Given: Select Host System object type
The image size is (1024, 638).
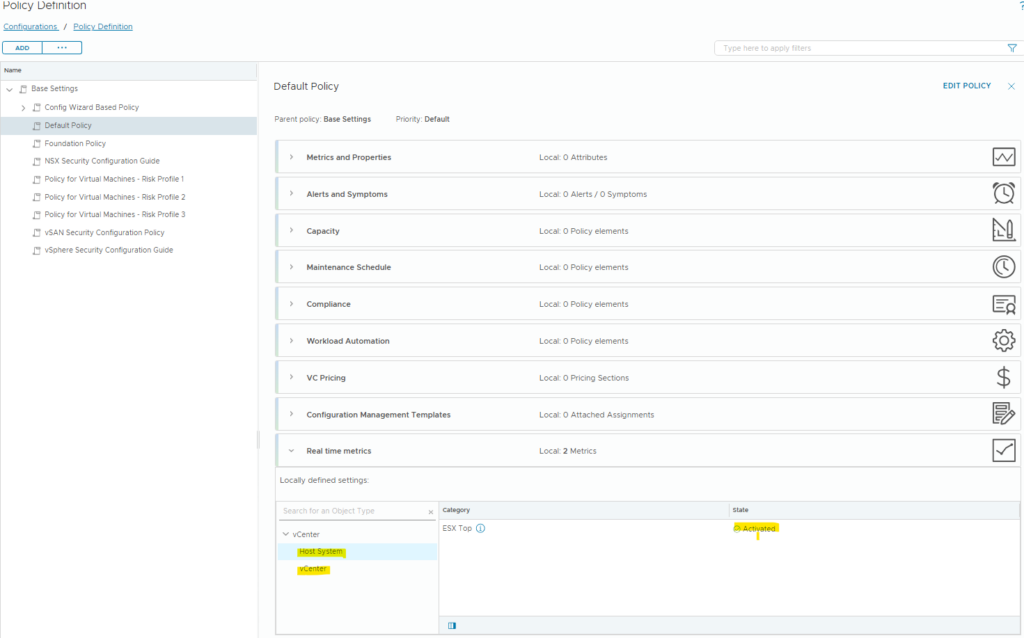Looking at the screenshot, I should point(321,552).
